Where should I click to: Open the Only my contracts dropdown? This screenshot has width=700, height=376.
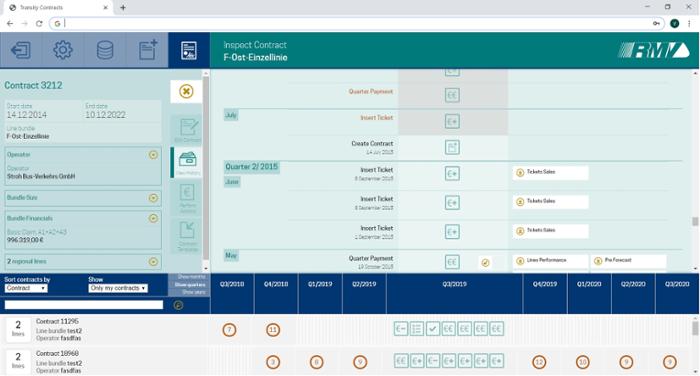click(118, 288)
